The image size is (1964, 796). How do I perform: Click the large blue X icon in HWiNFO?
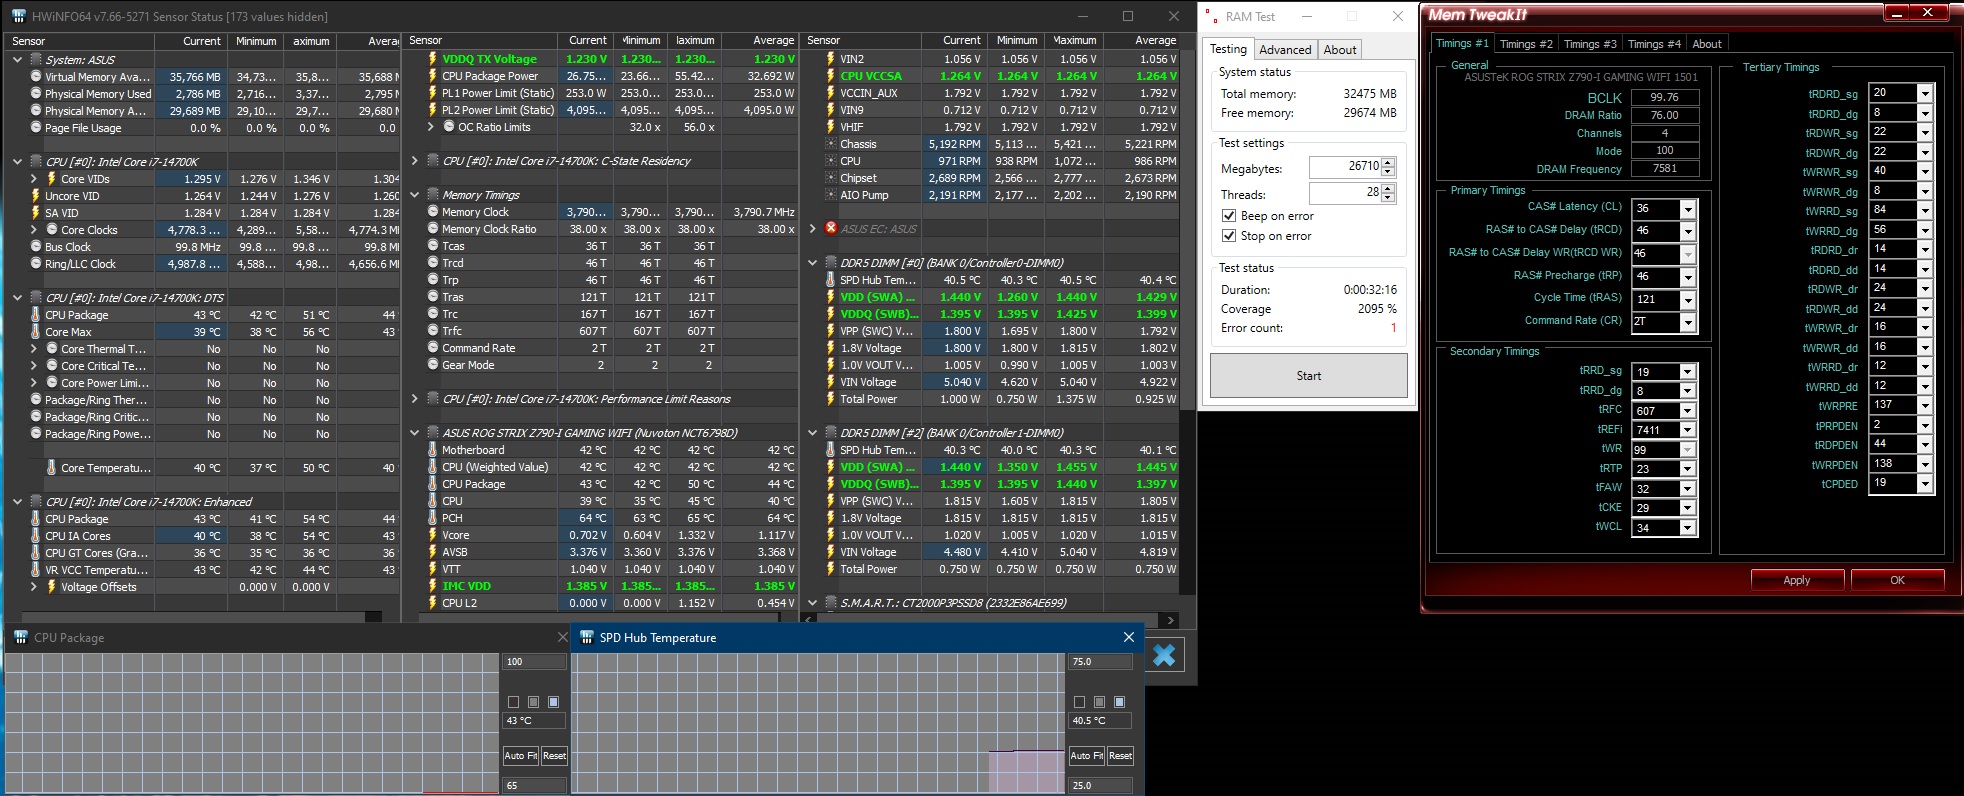[x=1164, y=655]
